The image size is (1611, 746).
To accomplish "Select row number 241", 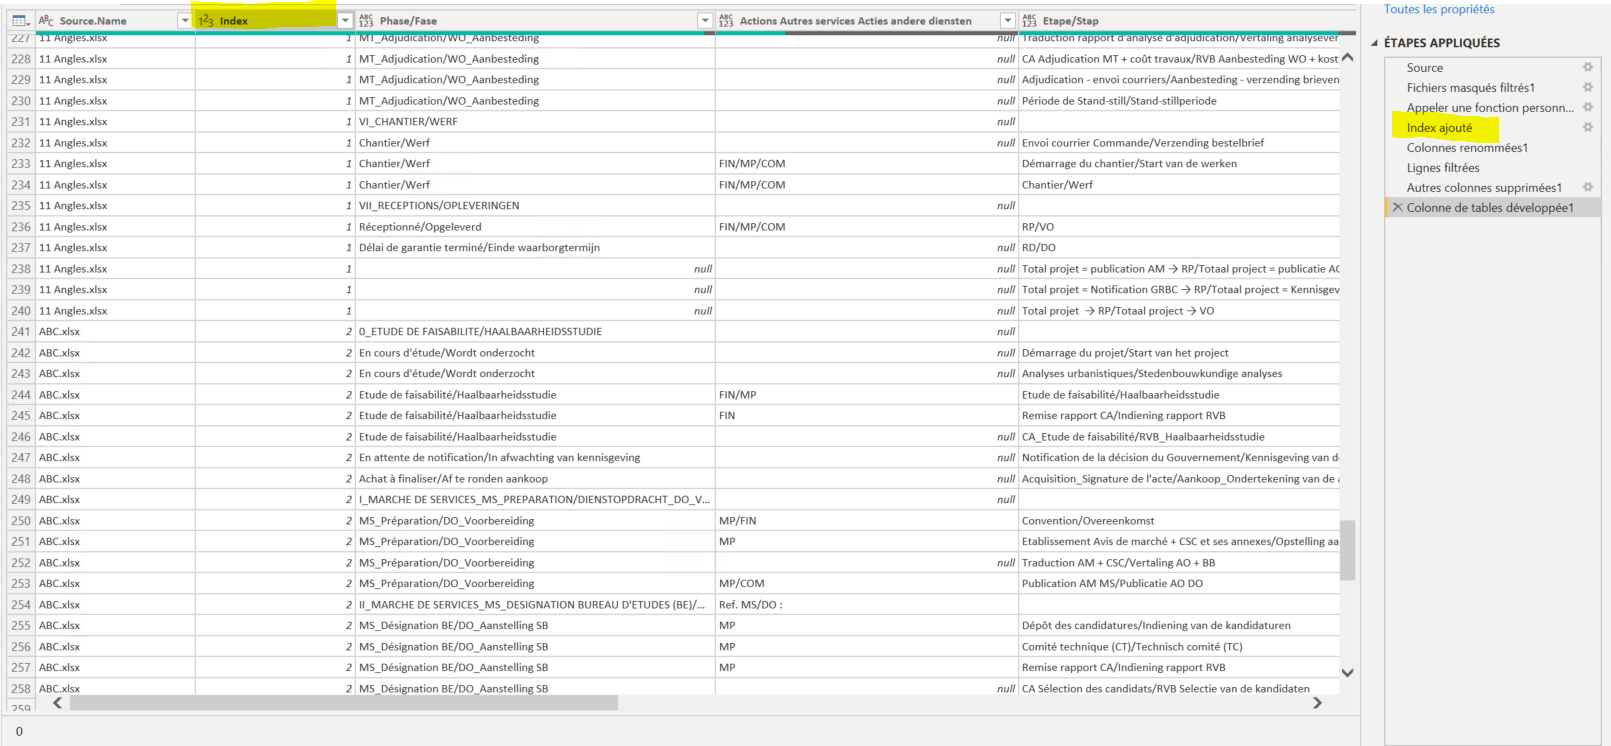I will click(21, 331).
